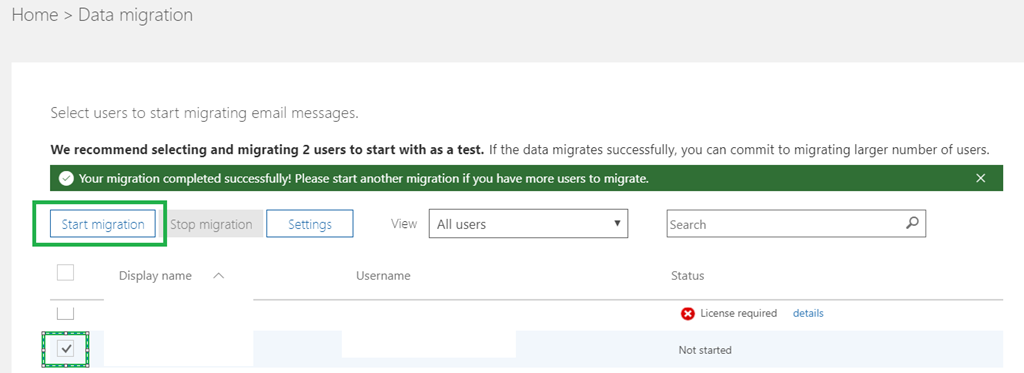The image size is (1024, 373).
Task: Click the green success checkmark icon
Action: [66, 178]
